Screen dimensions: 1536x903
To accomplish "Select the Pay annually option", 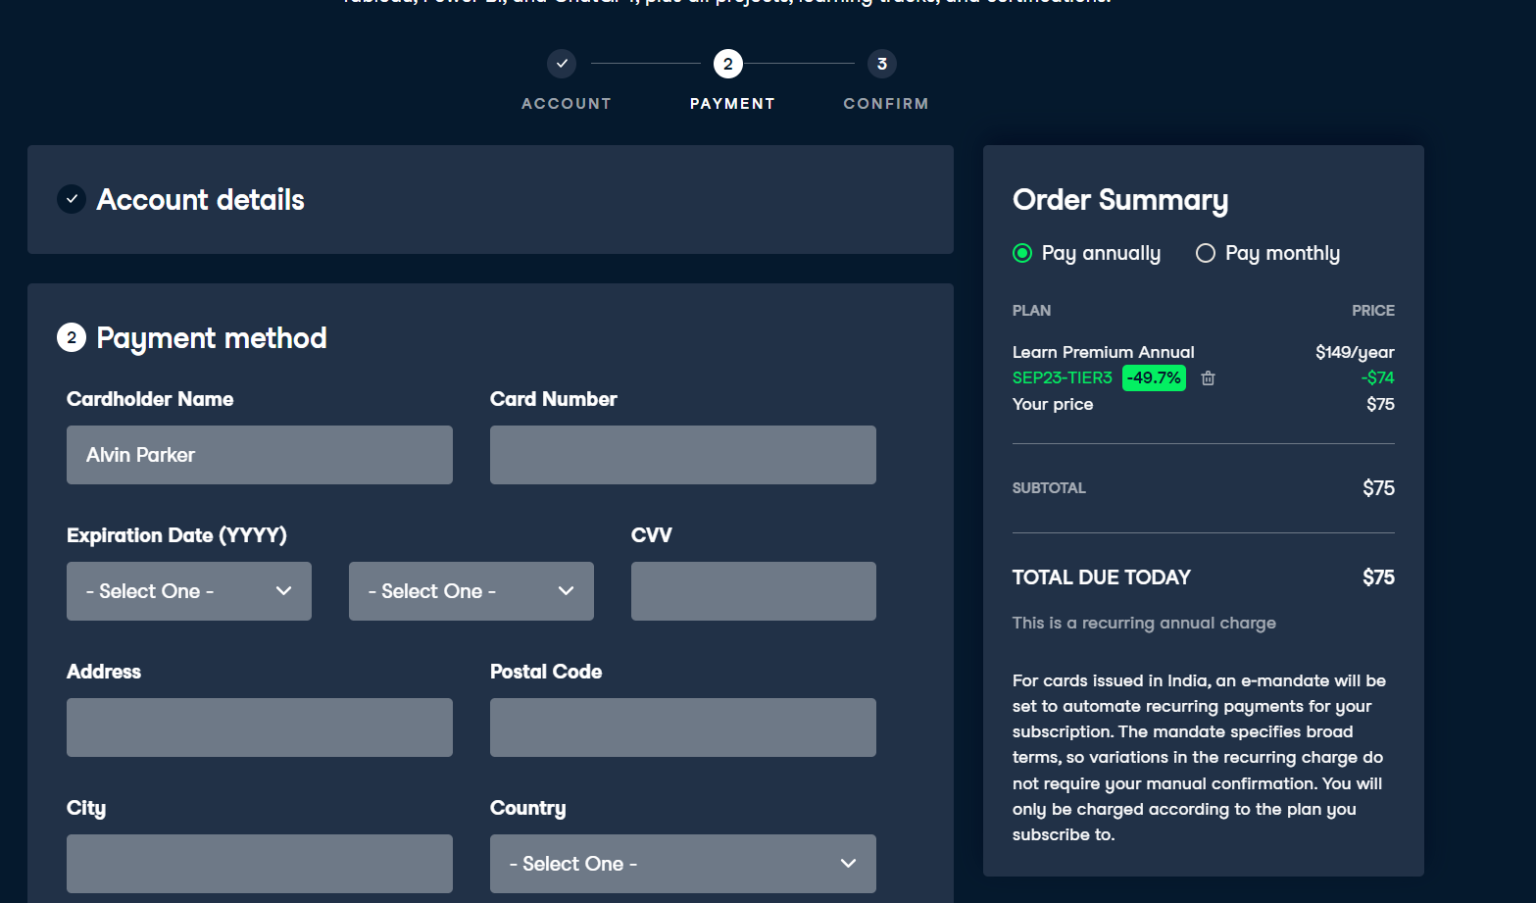I will [x=1022, y=253].
